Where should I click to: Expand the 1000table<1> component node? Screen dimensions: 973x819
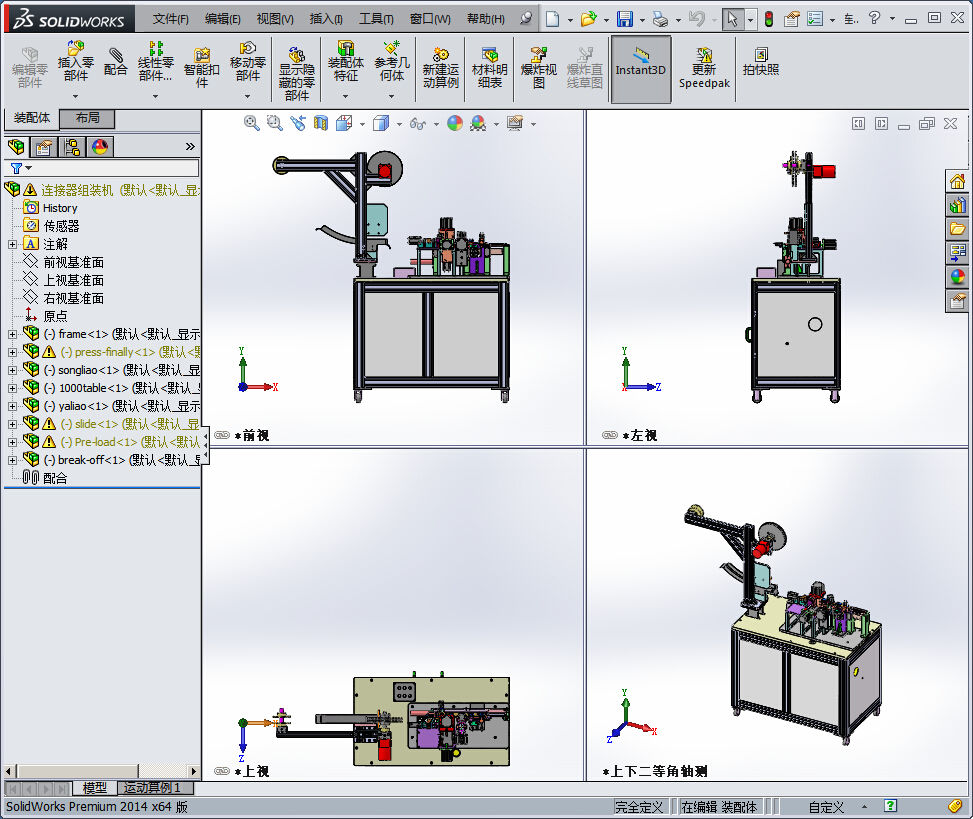click(x=12, y=388)
